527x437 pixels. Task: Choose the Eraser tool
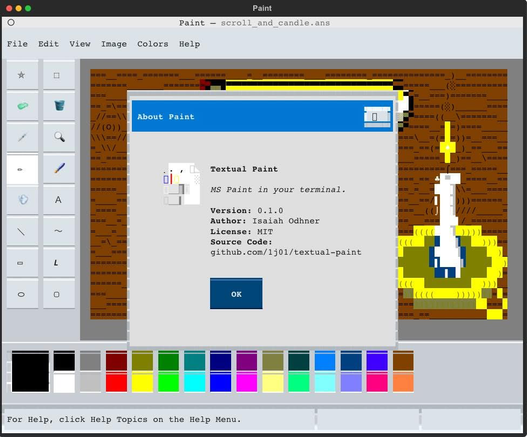pyautogui.click(x=22, y=106)
